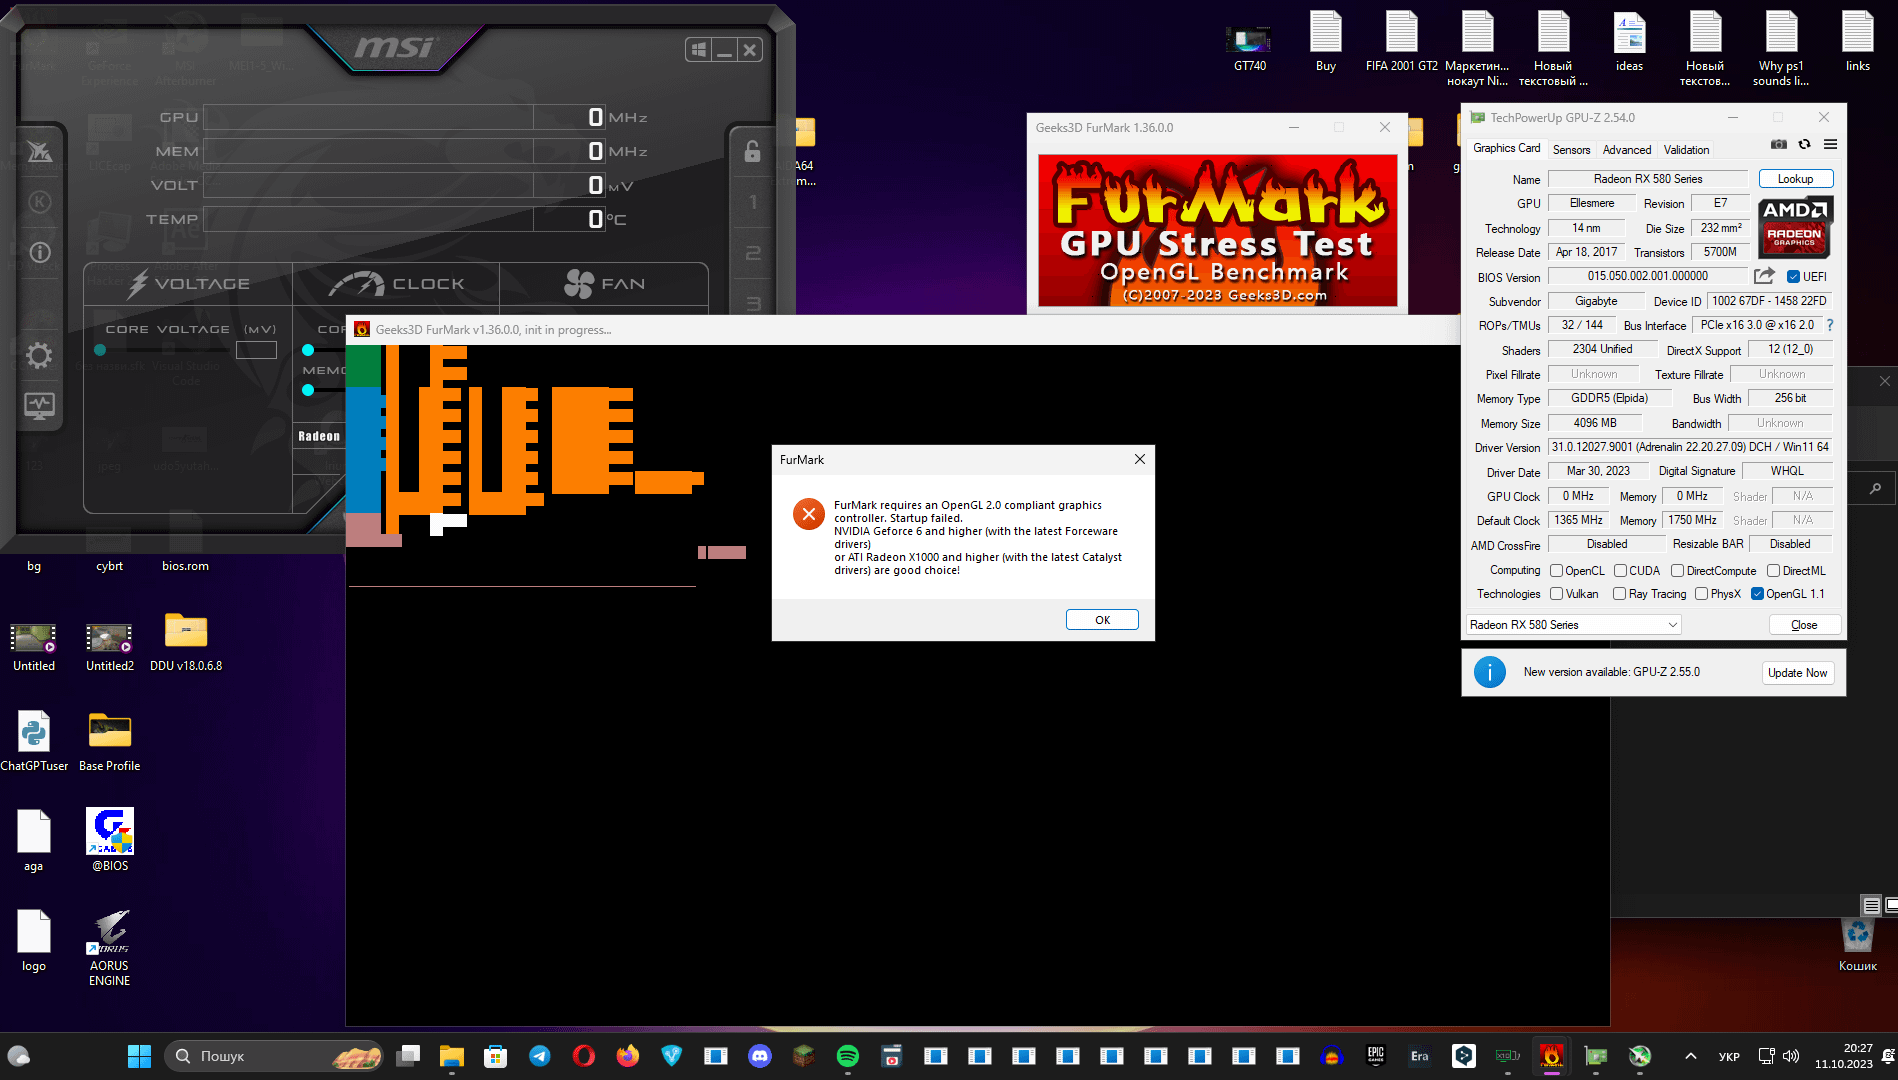Screen dimensions: 1898x1080
Task: Switch to the Sensors tab in GPU-Z
Action: pos(1571,150)
